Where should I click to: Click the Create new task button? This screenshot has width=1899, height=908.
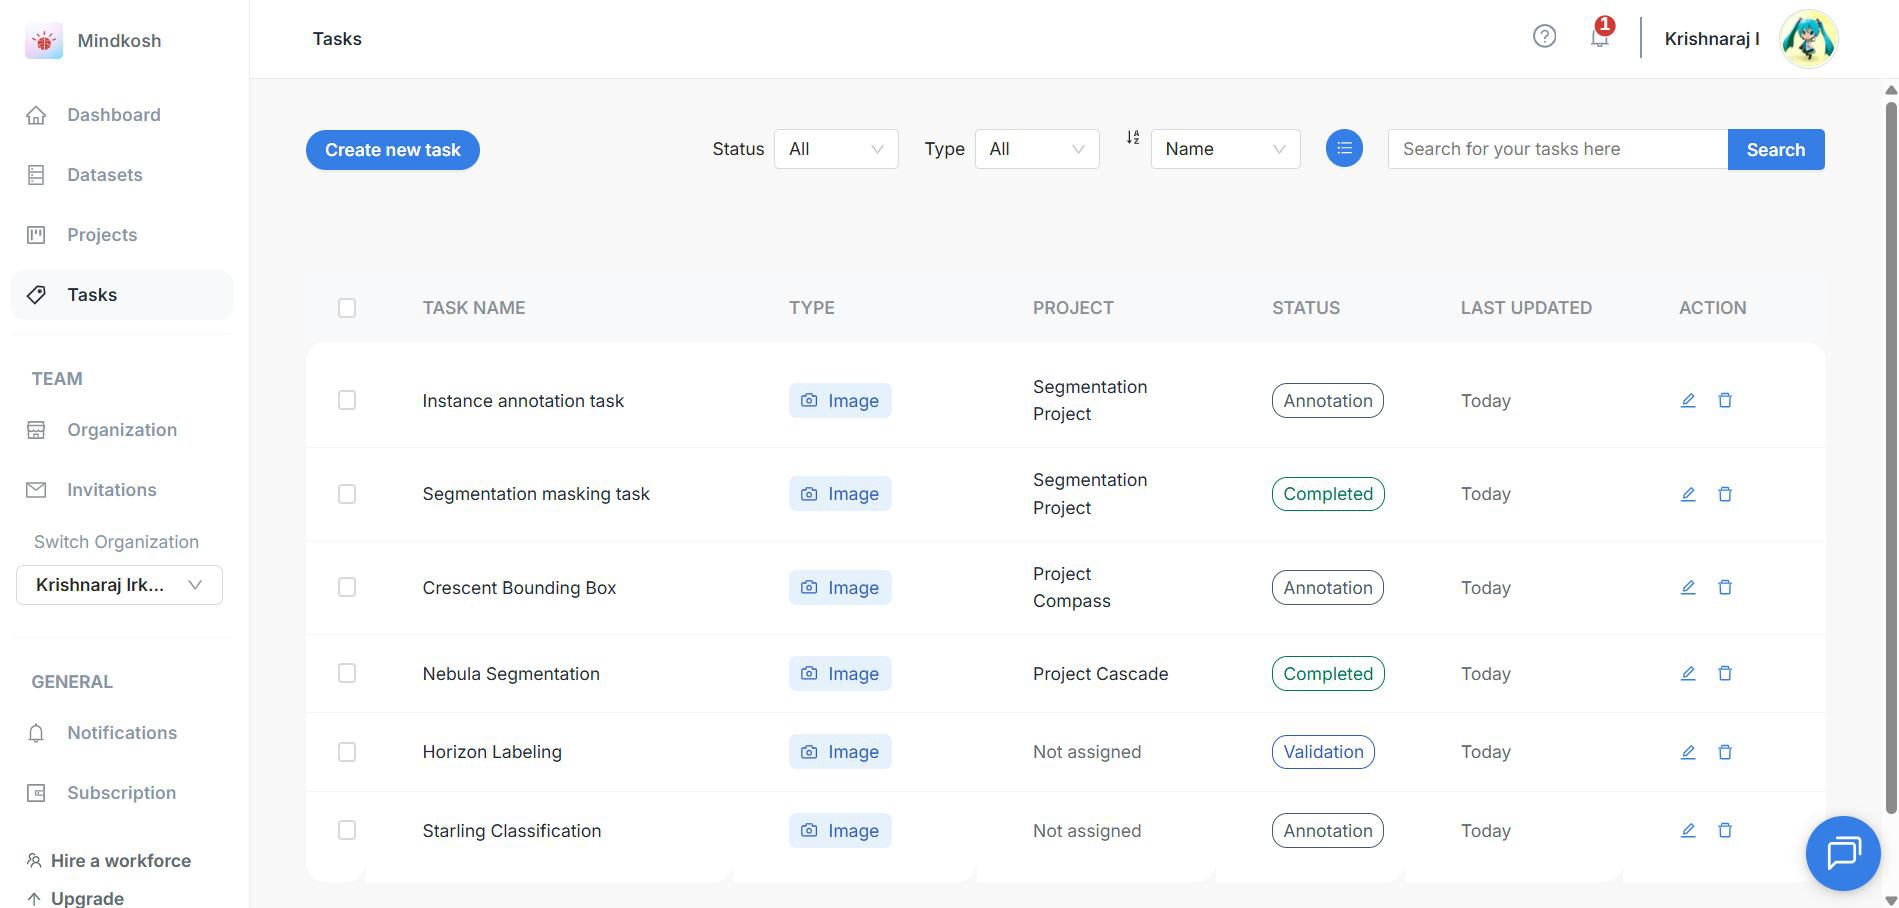click(392, 150)
